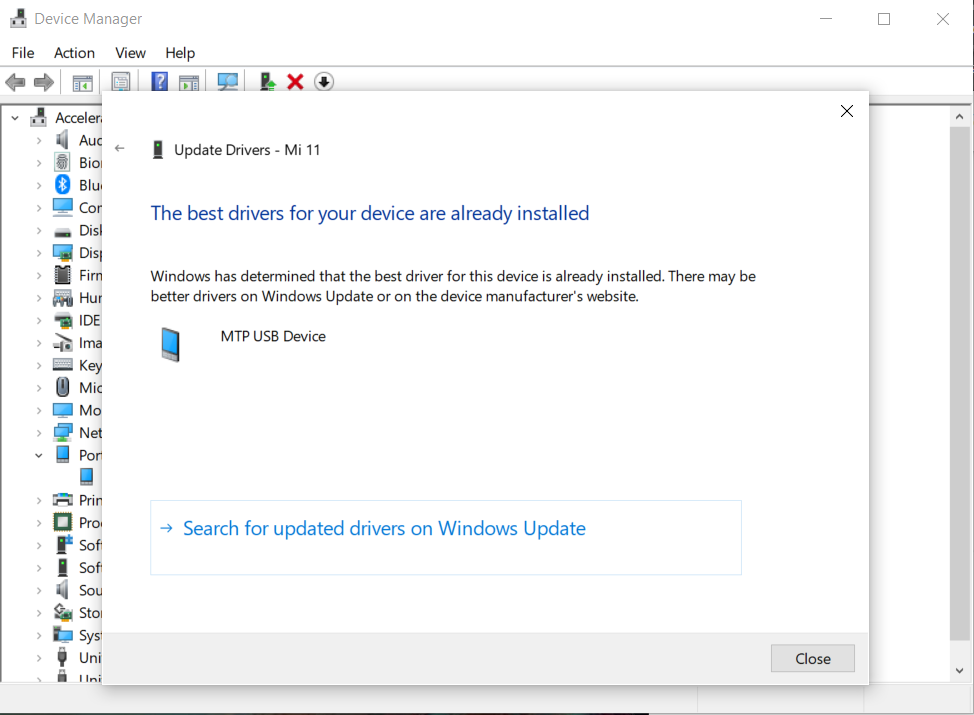Click the MTP USB Device icon
This screenshot has width=974, height=715.
tap(170, 344)
